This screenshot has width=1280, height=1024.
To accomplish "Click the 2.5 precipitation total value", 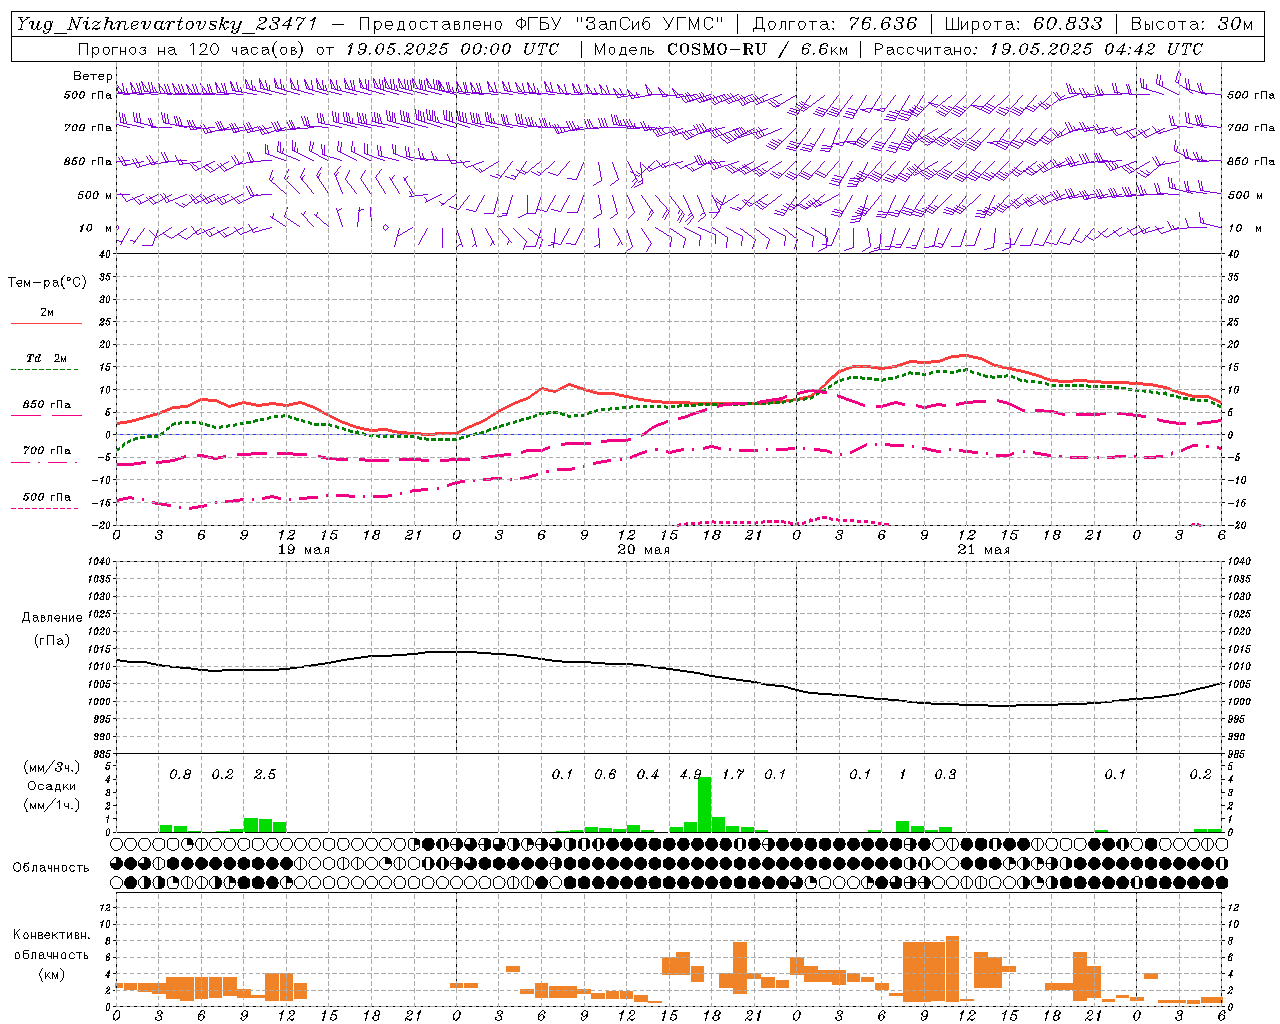I will [x=265, y=774].
